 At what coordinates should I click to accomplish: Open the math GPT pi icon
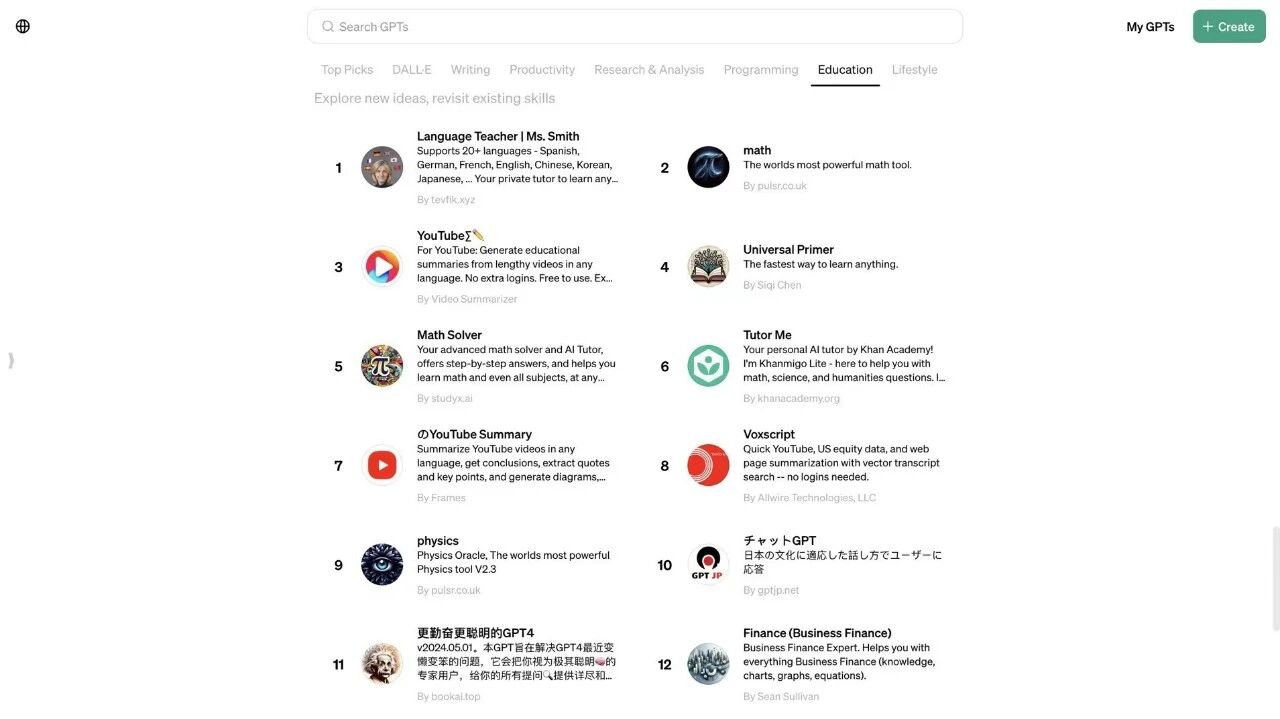coord(708,167)
